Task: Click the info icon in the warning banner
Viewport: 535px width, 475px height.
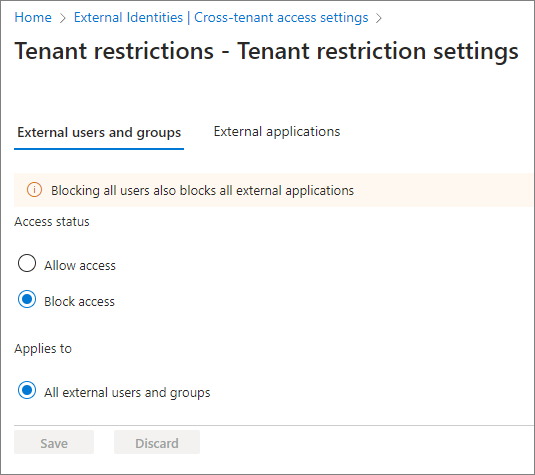Action: (34, 190)
